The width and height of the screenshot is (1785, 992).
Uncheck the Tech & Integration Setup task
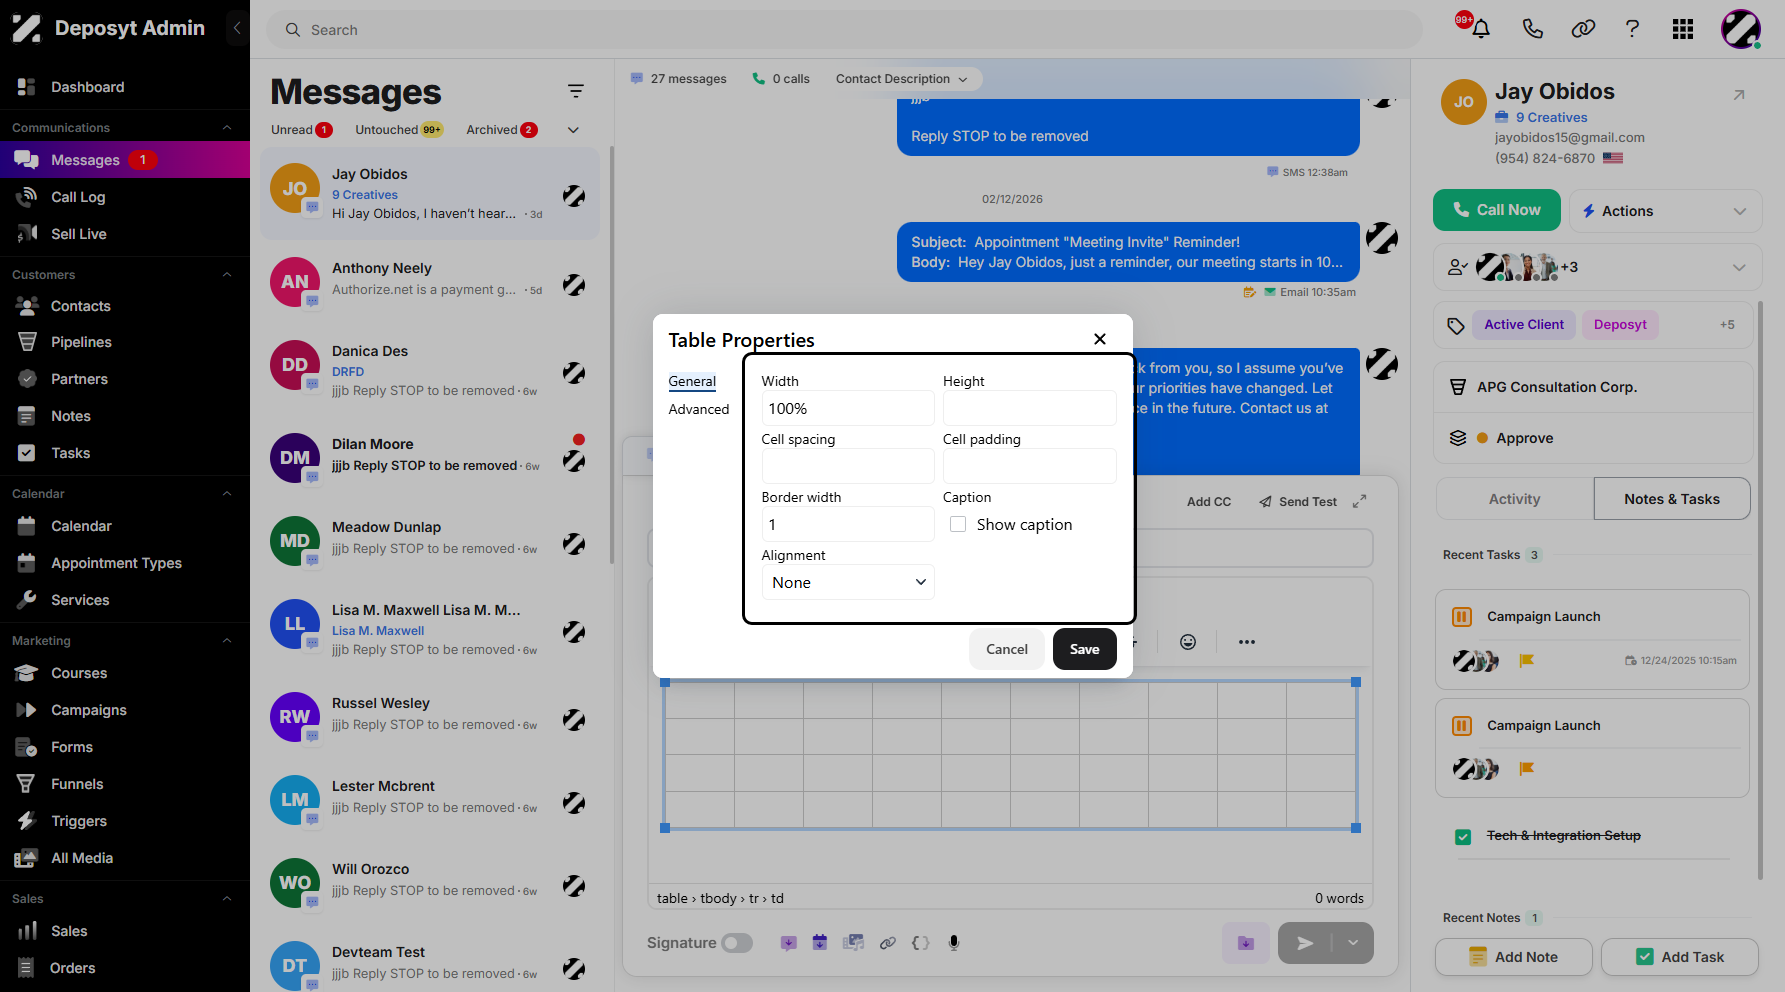(1463, 837)
